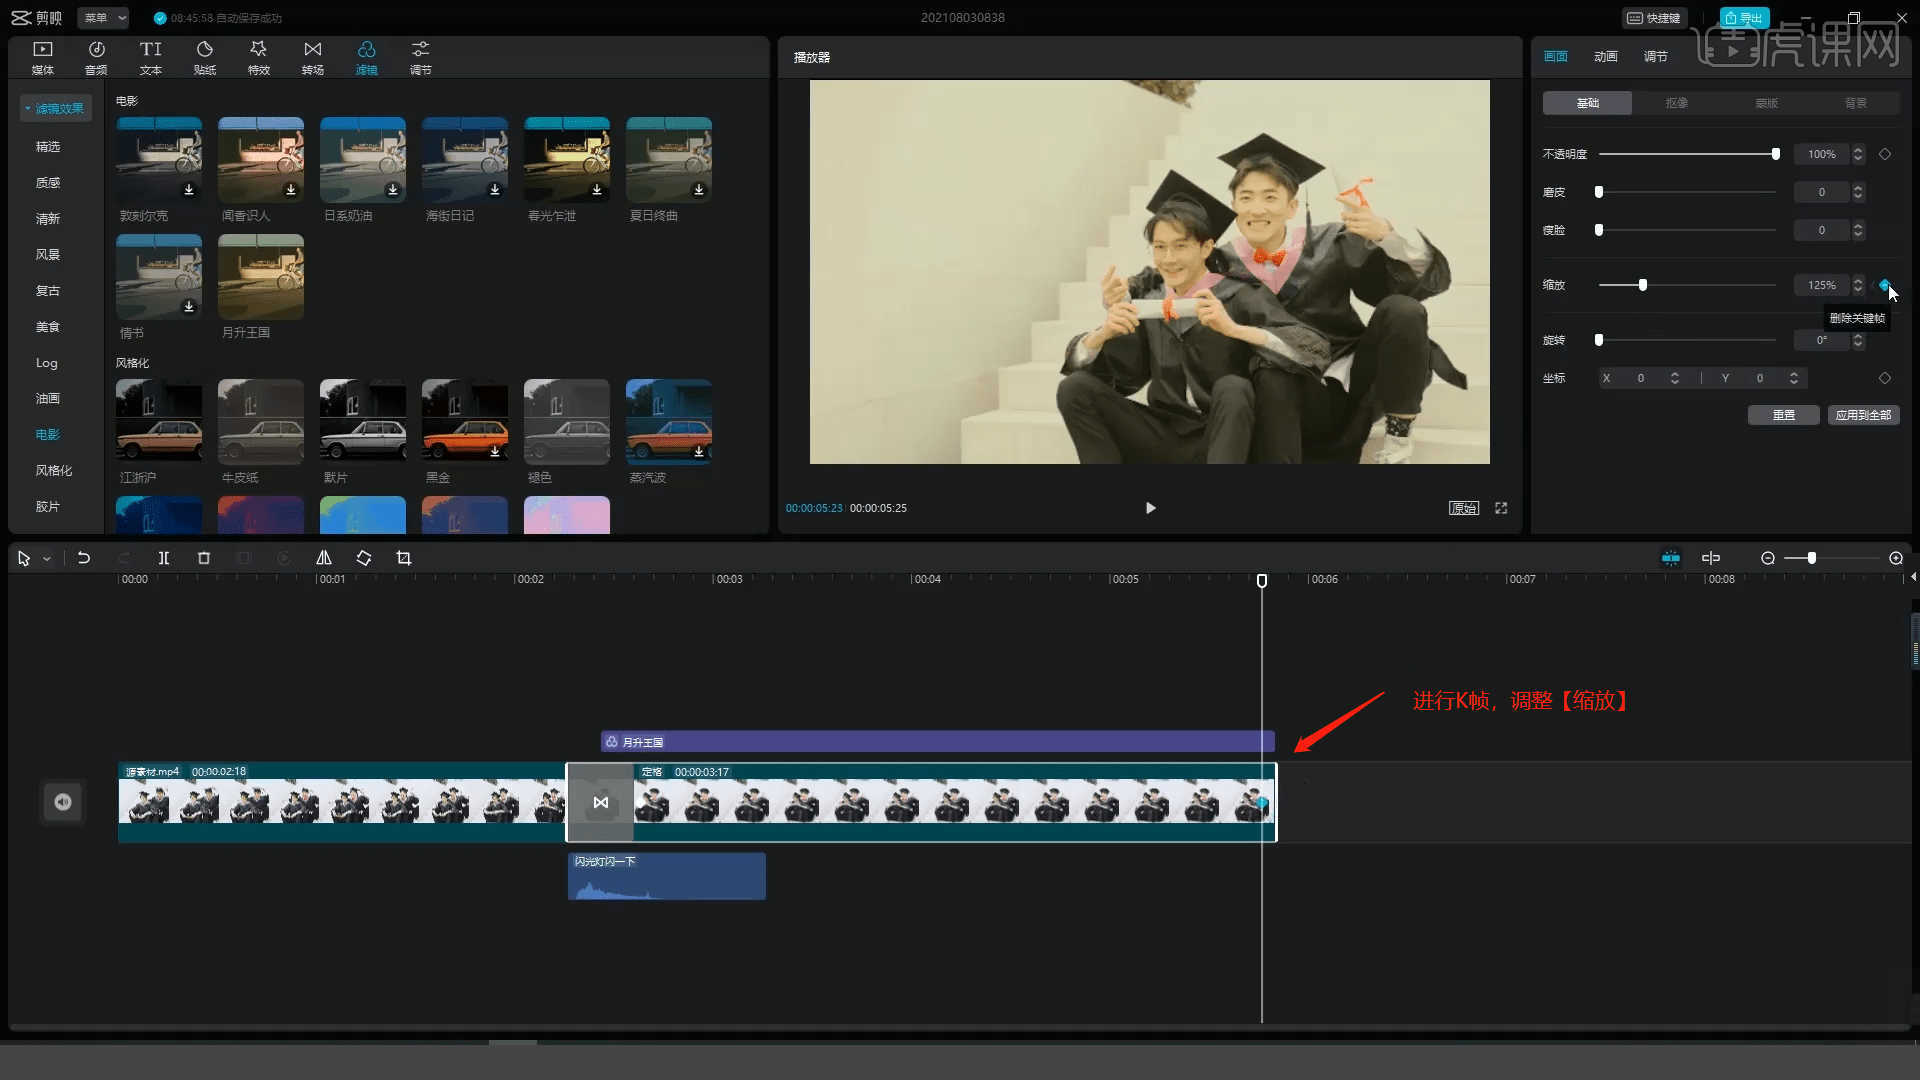Adjust the 瘦脸 value stepper arrows
This screenshot has width=1920, height=1080.
point(1858,230)
